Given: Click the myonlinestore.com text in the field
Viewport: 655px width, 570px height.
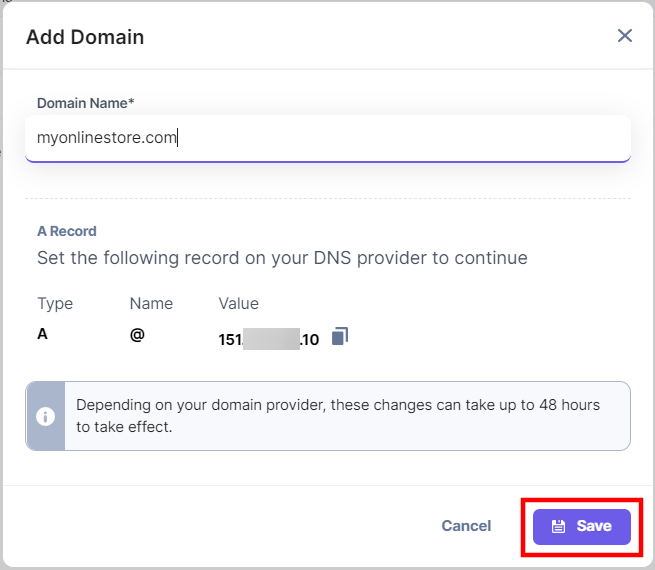Looking at the screenshot, I should click(107, 138).
